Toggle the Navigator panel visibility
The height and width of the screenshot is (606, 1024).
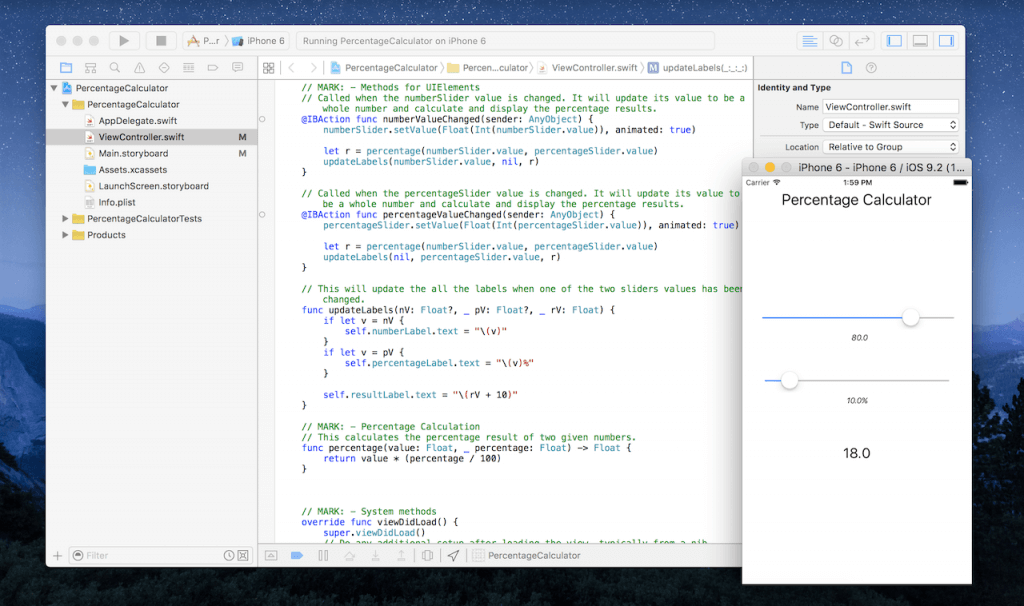[x=894, y=41]
